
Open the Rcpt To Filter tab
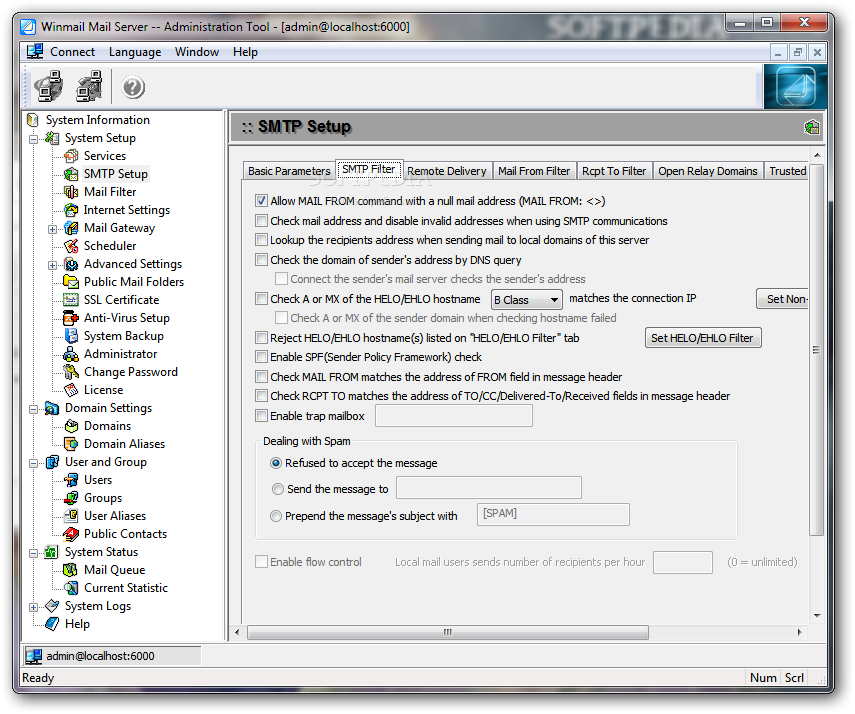(x=614, y=171)
